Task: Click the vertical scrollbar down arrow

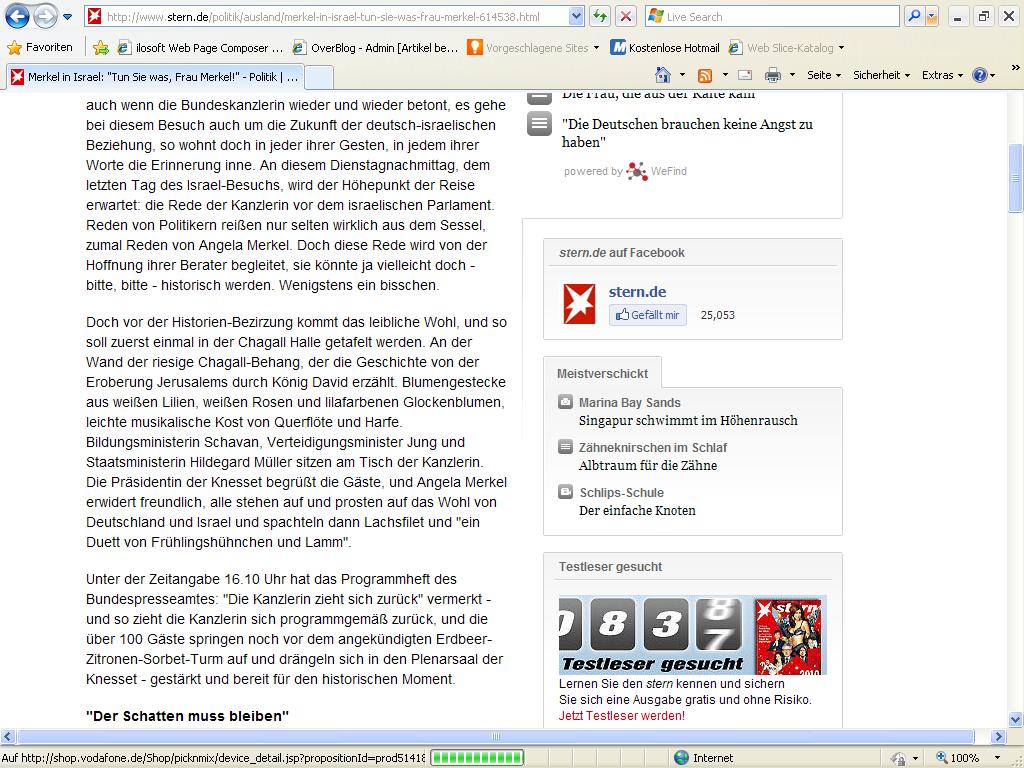Action: tap(1016, 720)
